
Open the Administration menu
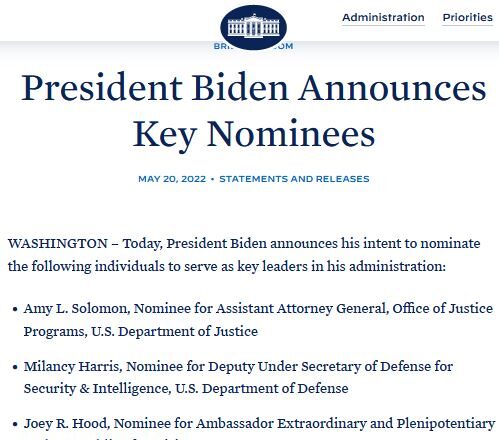(x=383, y=17)
